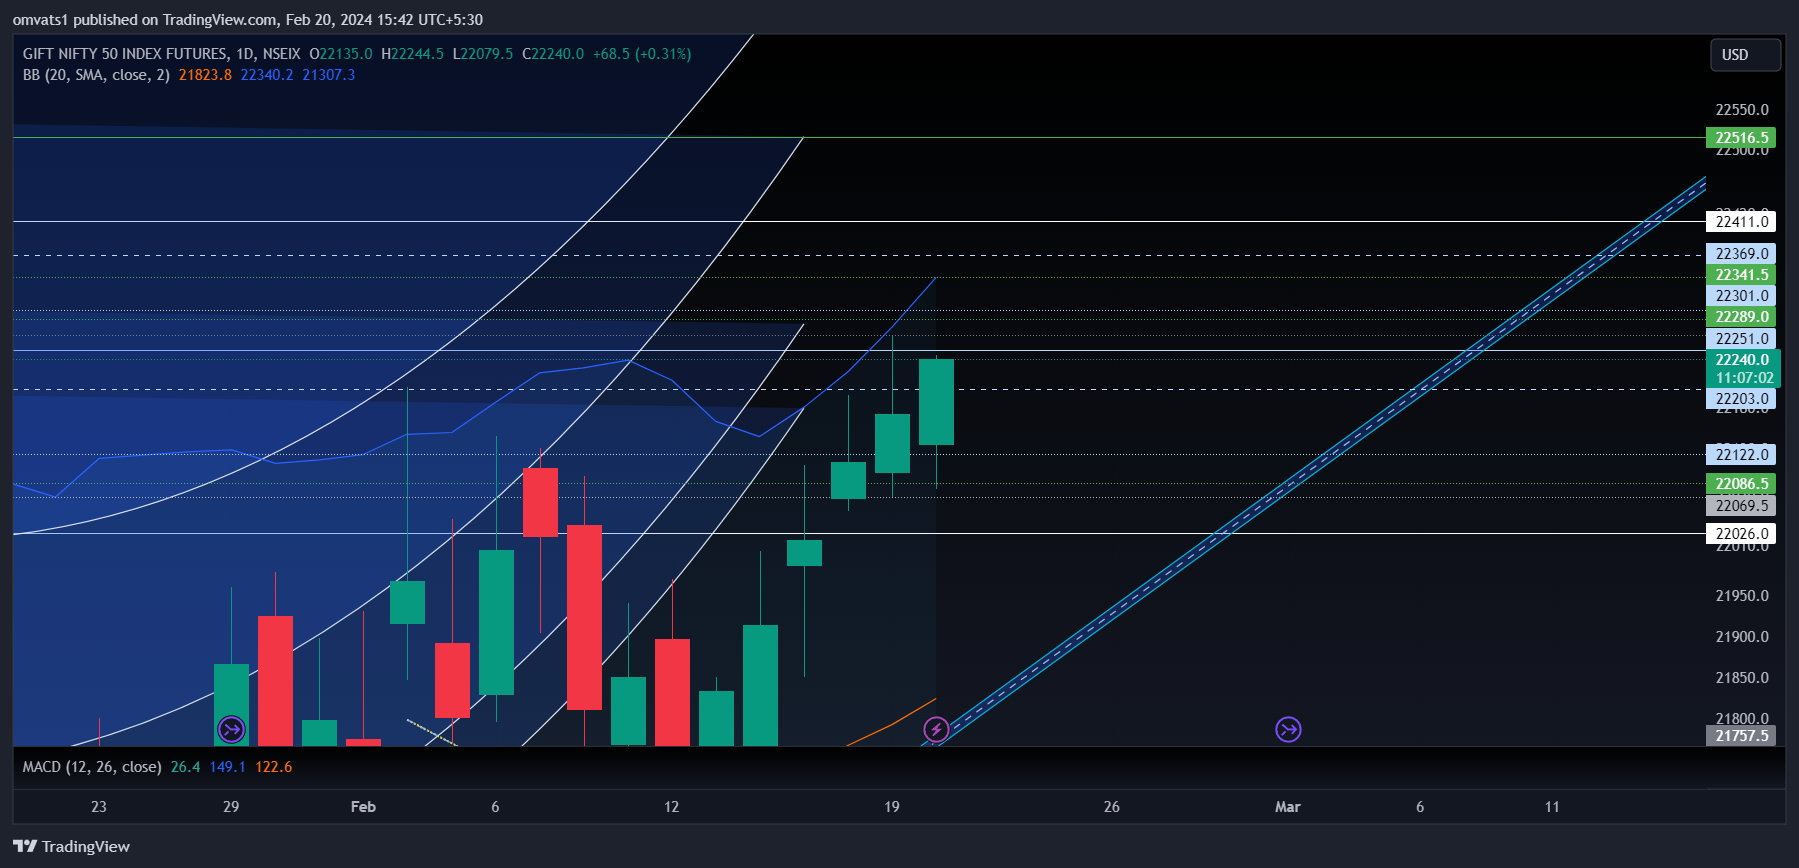This screenshot has width=1799, height=868.
Task: Click the BB lower value 21307.3
Action: point(329,75)
